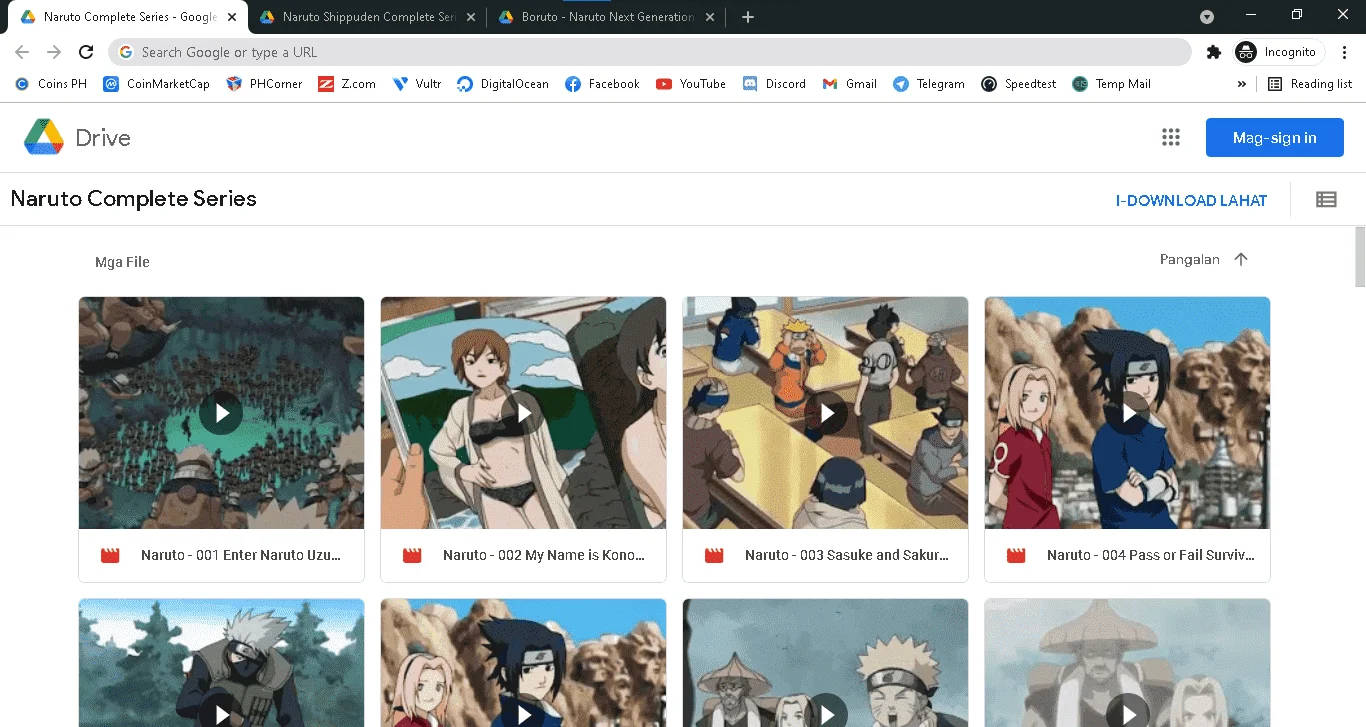Open second-row thumbnail with Naruto shouting
The height and width of the screenshot is (727, 1366).
point(825,663)
